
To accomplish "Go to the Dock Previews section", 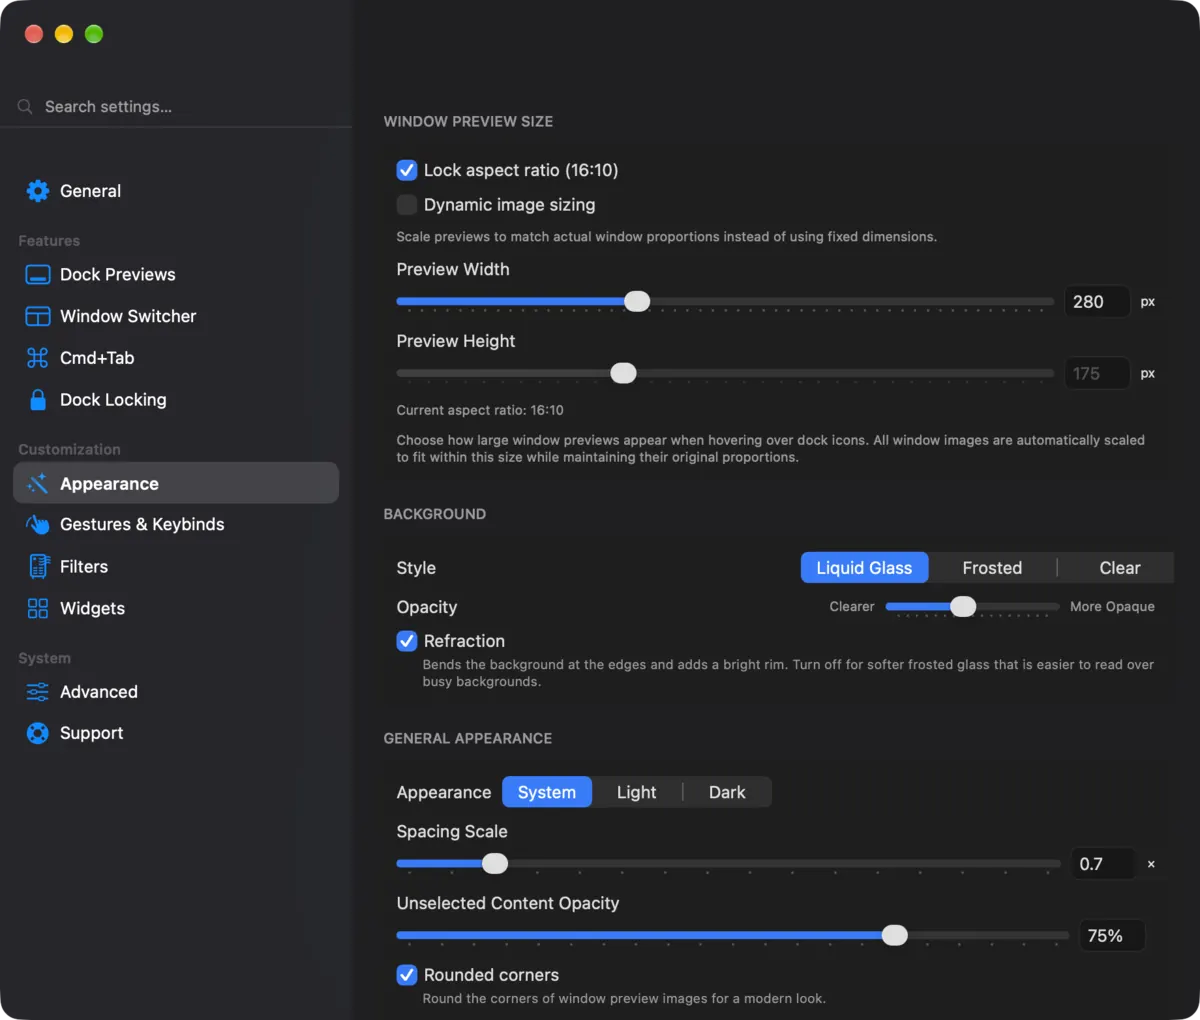I will (x=176, y=275).
